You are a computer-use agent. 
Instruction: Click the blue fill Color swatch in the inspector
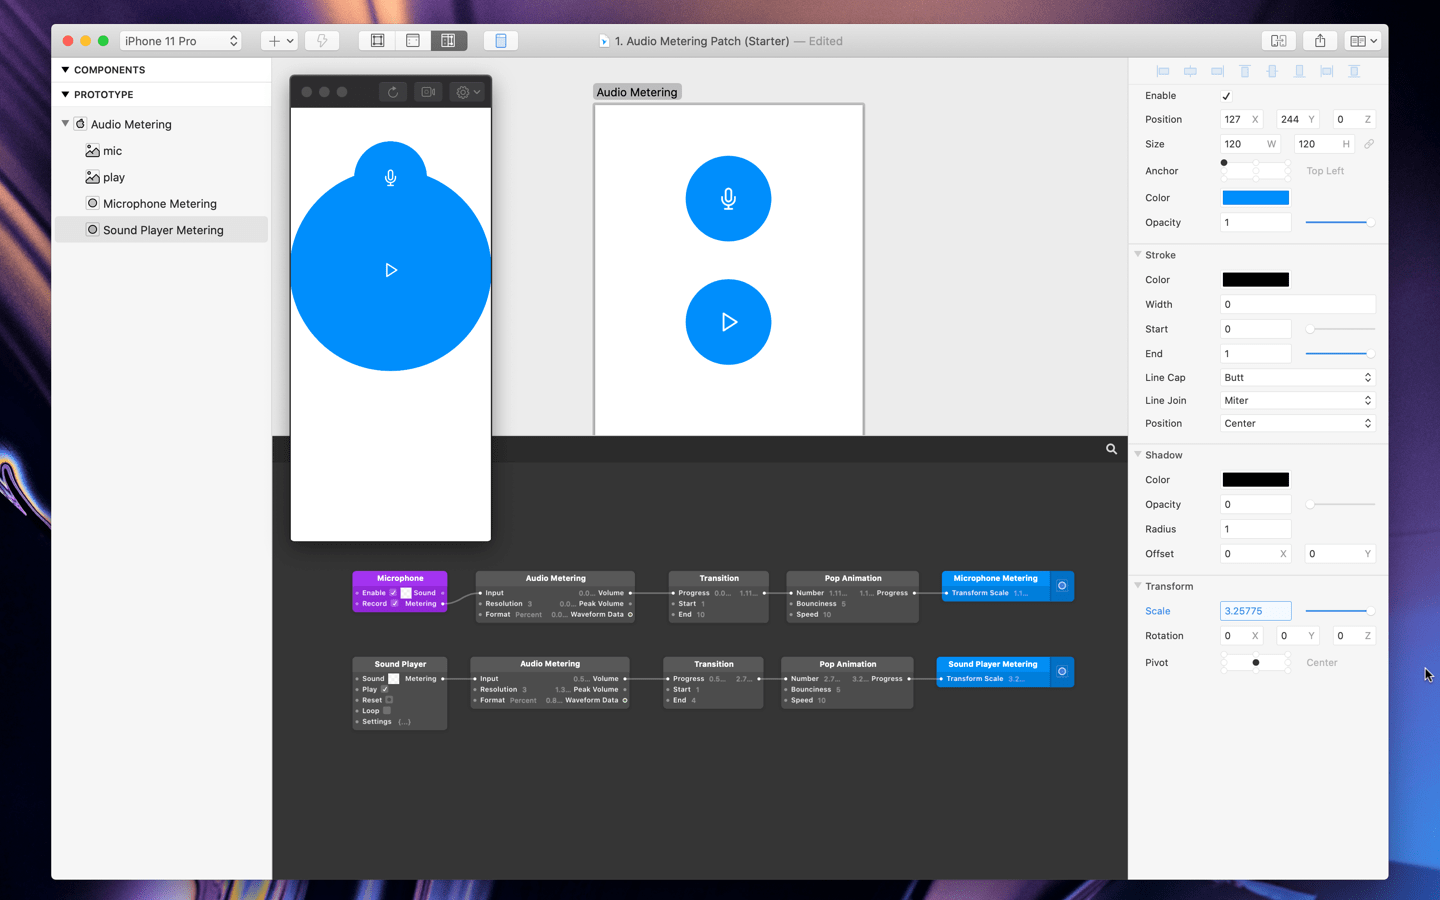[x=1255, y=197]
